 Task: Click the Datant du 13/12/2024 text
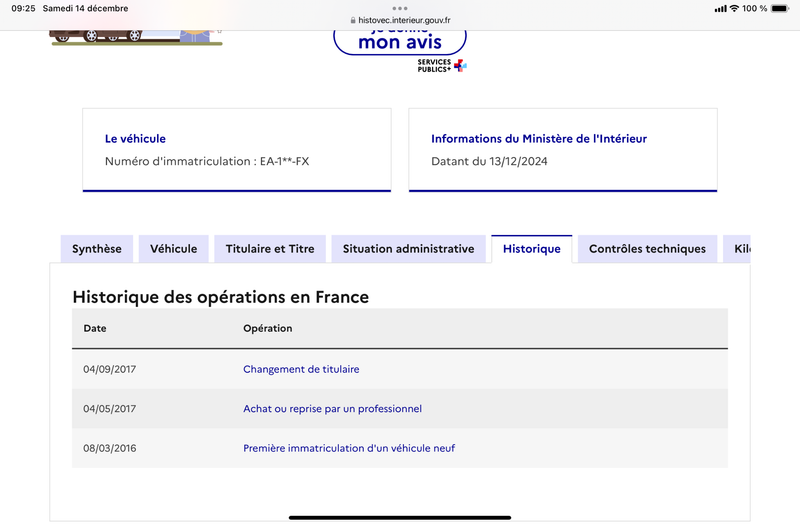(489, 161)
